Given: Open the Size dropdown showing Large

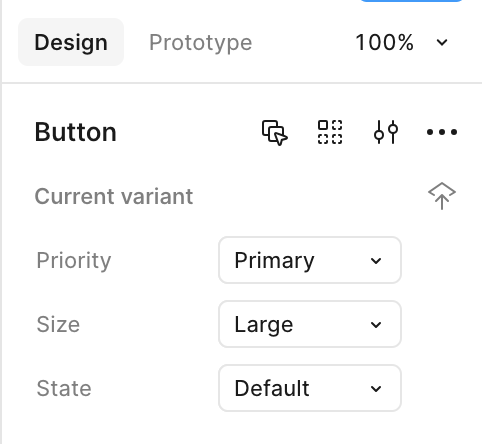Looking at the screenshot, I should [310, 324].
